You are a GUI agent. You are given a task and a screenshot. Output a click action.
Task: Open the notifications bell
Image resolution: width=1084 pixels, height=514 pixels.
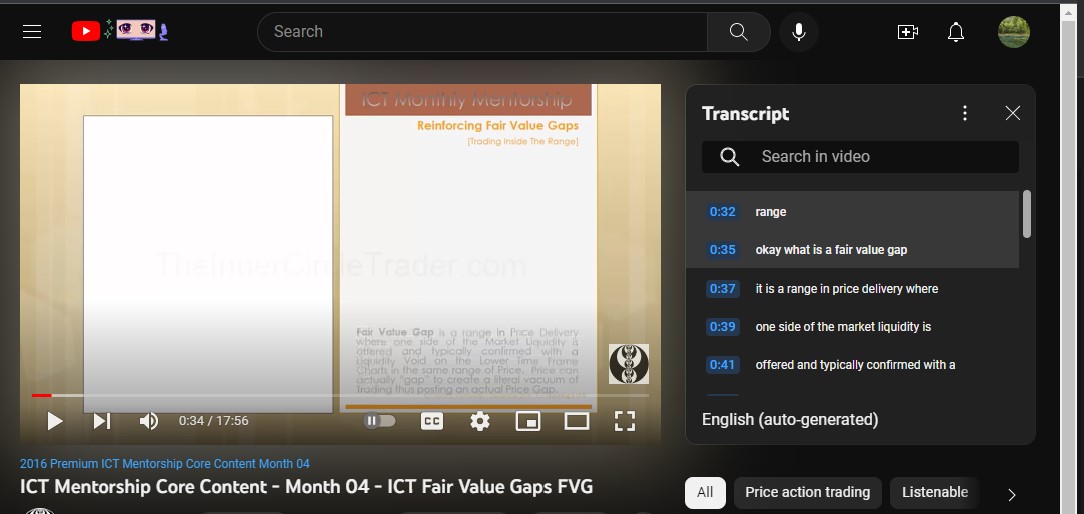pyautogui.click(x=955, y=32)
